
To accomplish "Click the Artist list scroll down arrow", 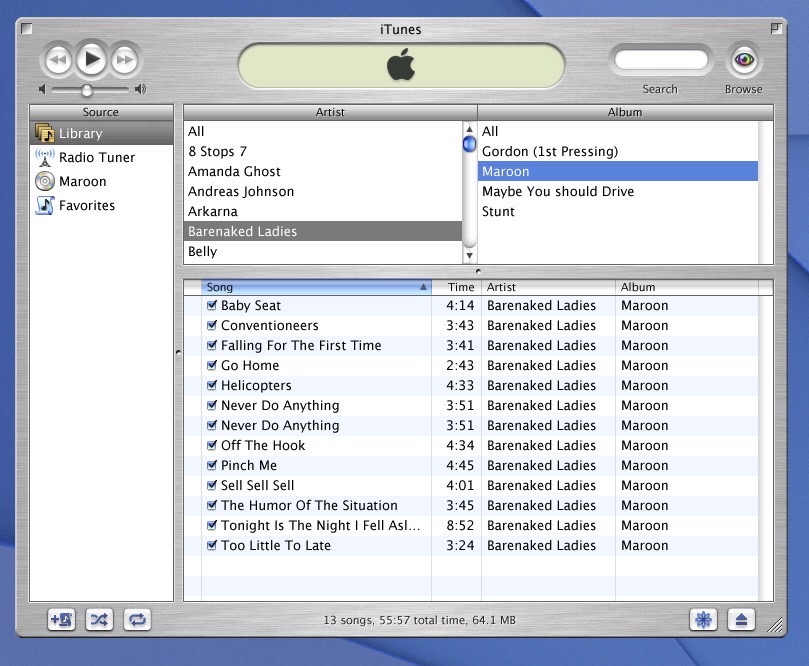I will pyautogui.click(x=470, y=255).
